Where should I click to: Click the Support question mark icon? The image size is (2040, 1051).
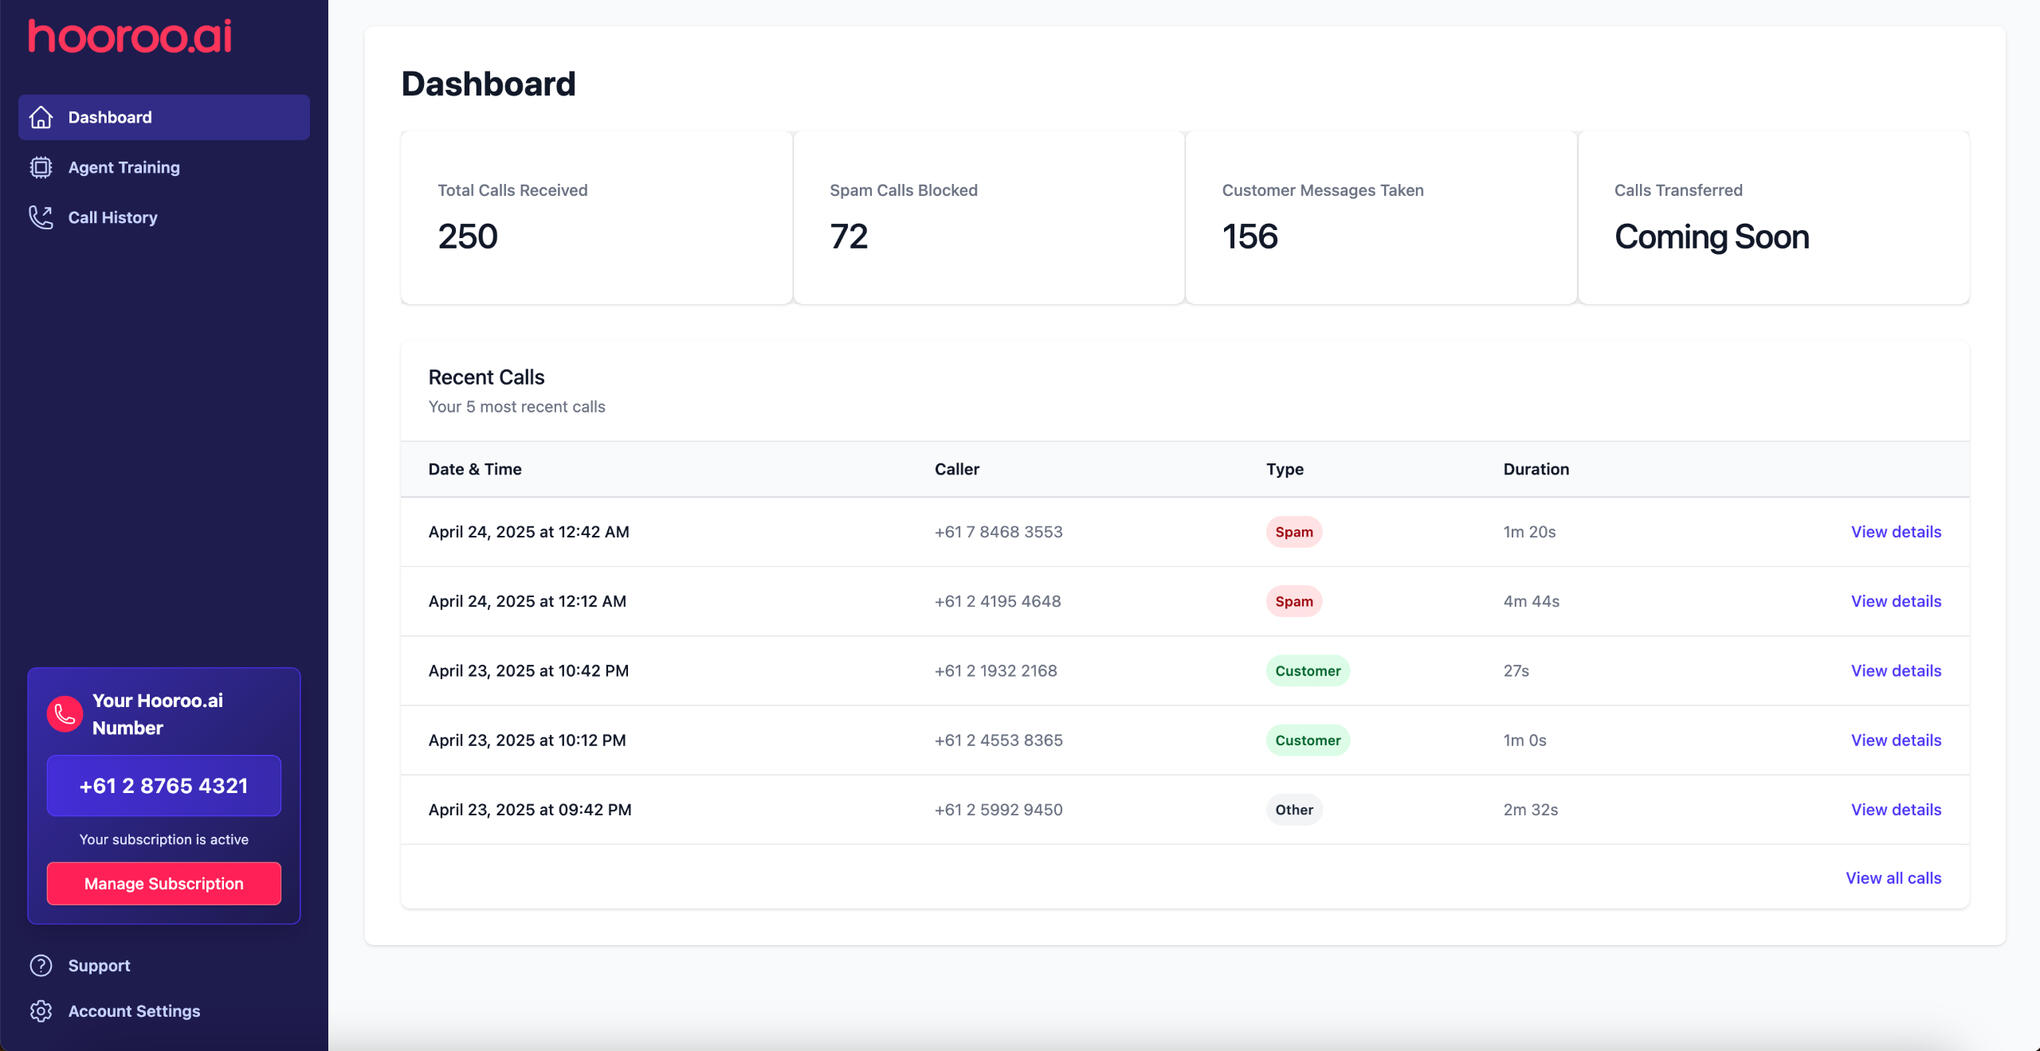coord(41,965)
